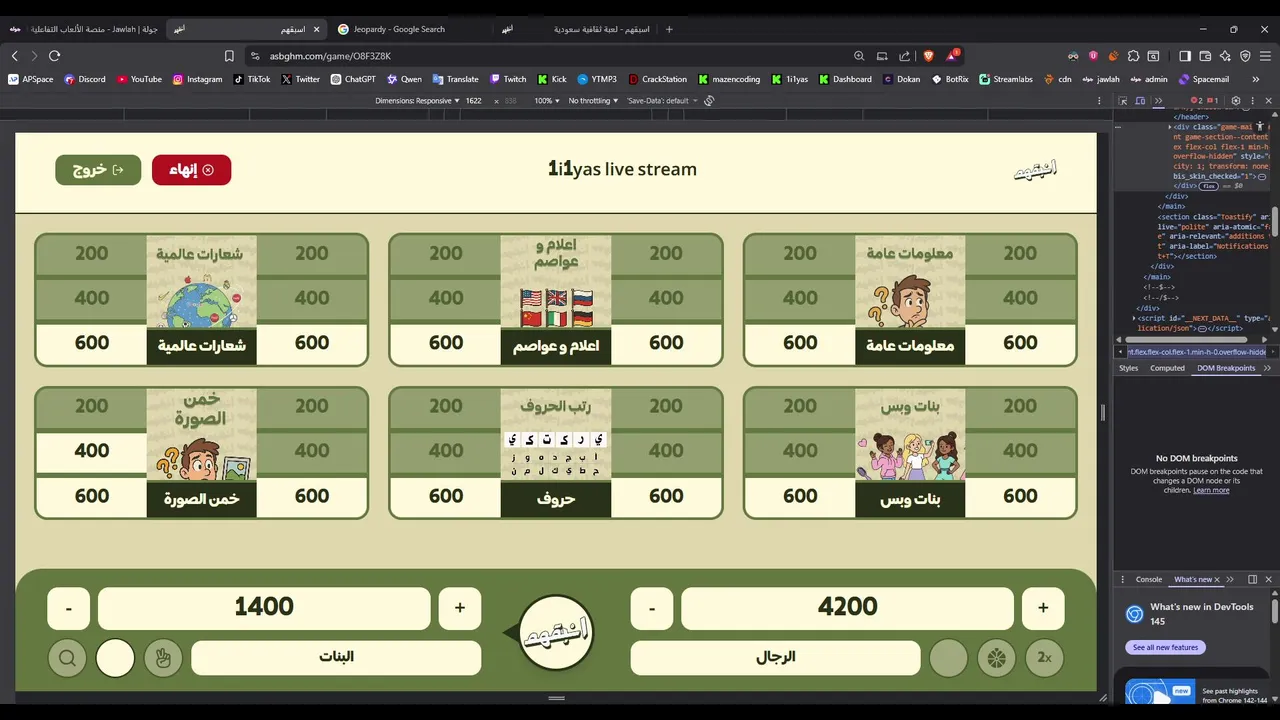The image size is (1280, 720).
Task: Expand the game-main div node in Elements
Action: coord(1171,127)
